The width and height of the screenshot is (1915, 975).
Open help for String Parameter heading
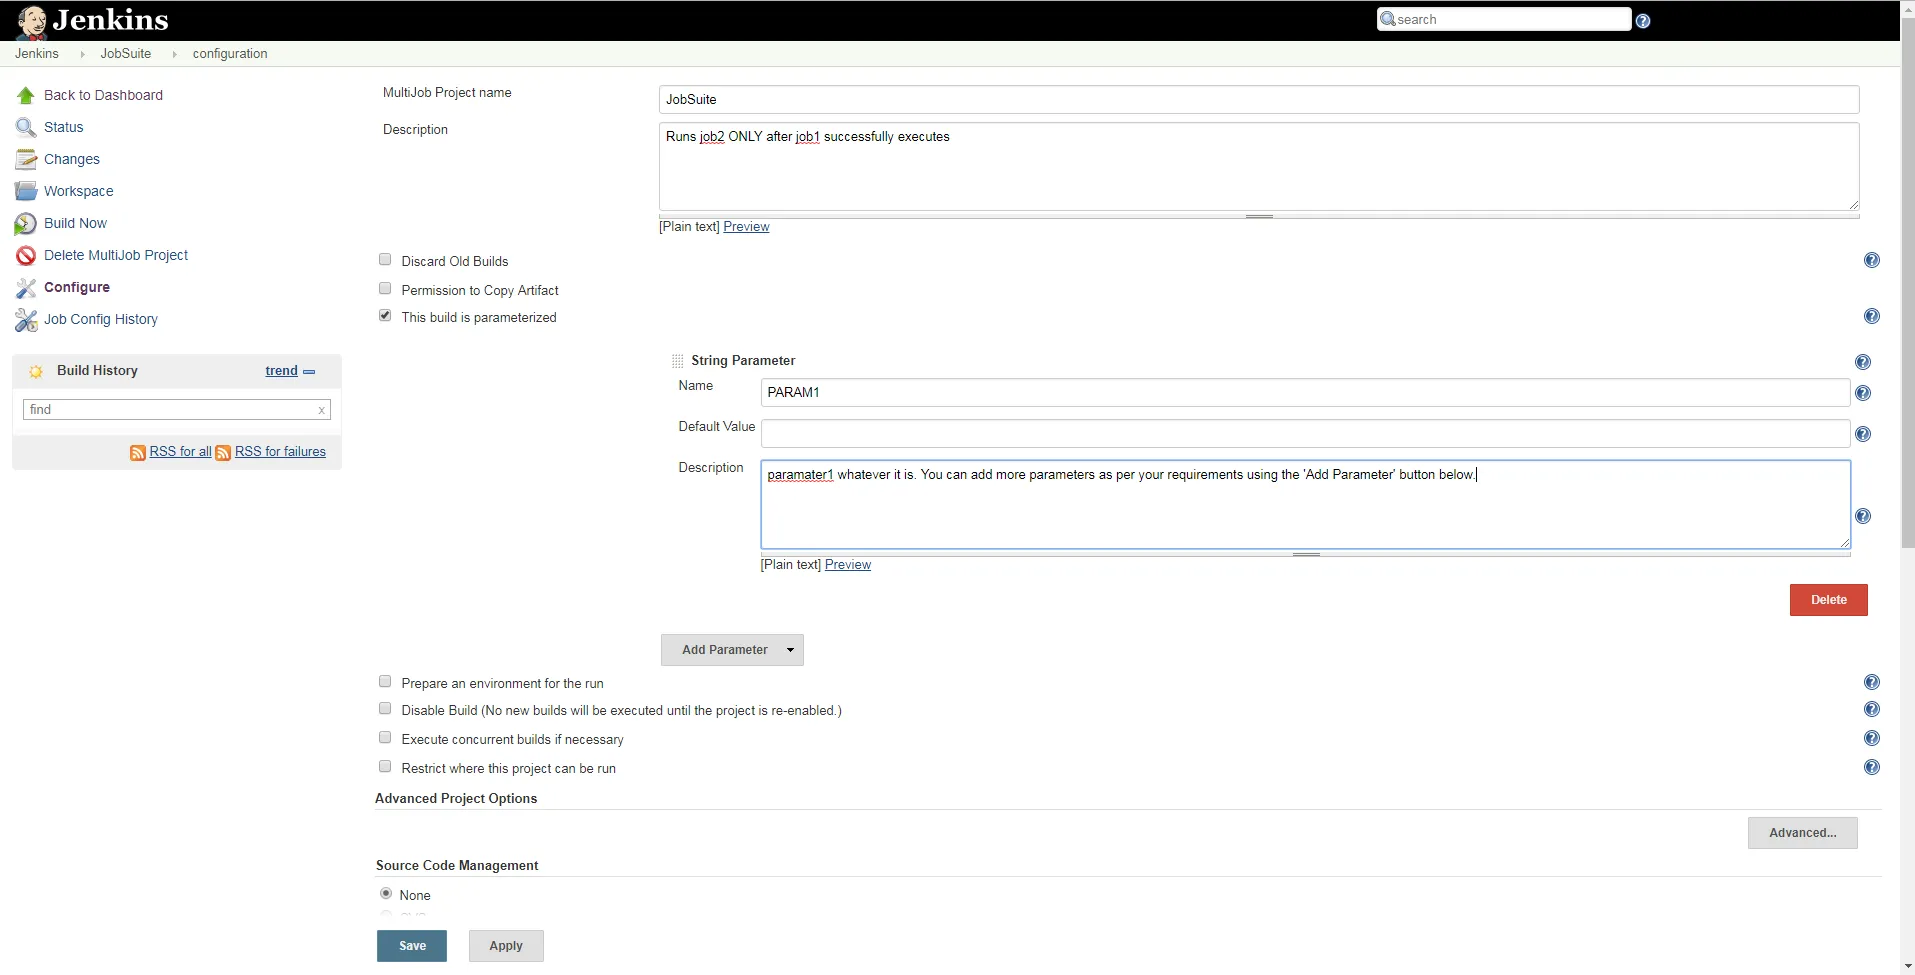pyautogui.click(x=1863, y=362)
